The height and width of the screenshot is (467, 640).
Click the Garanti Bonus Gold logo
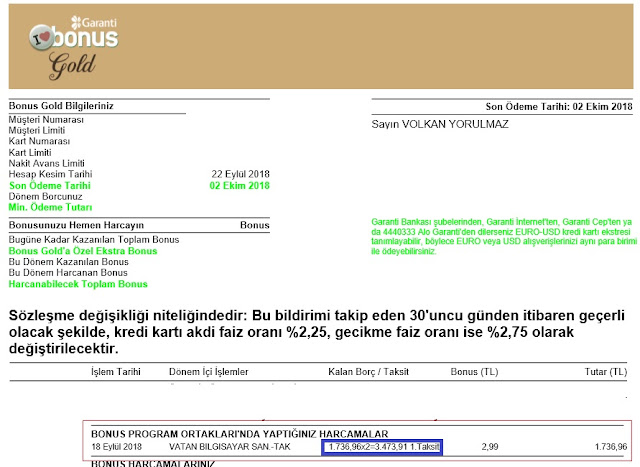74,47
